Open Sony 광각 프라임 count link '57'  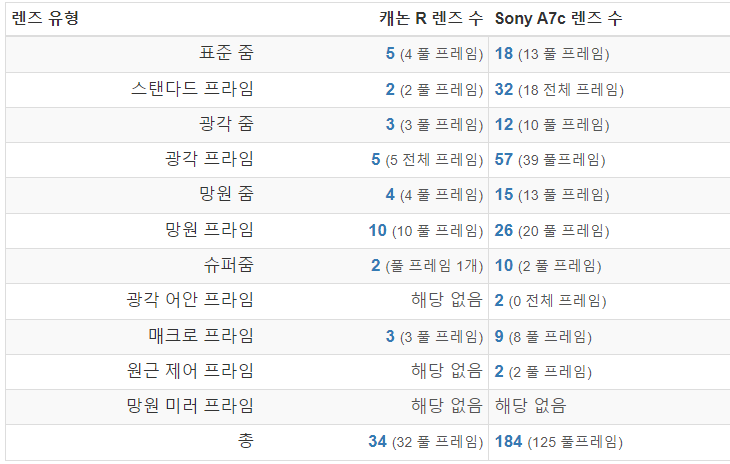[x=504, y=160]
